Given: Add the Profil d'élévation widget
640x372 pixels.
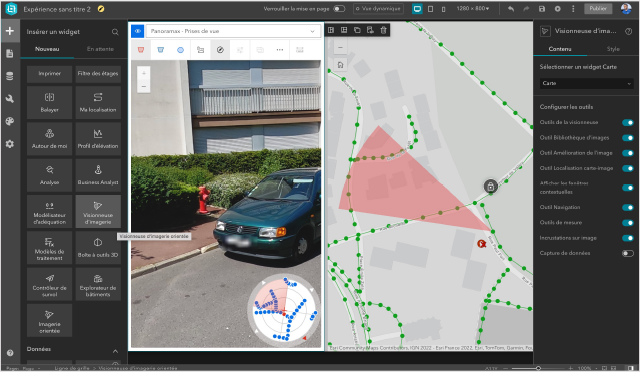Looking at the screenshot, I should [98, 139].
